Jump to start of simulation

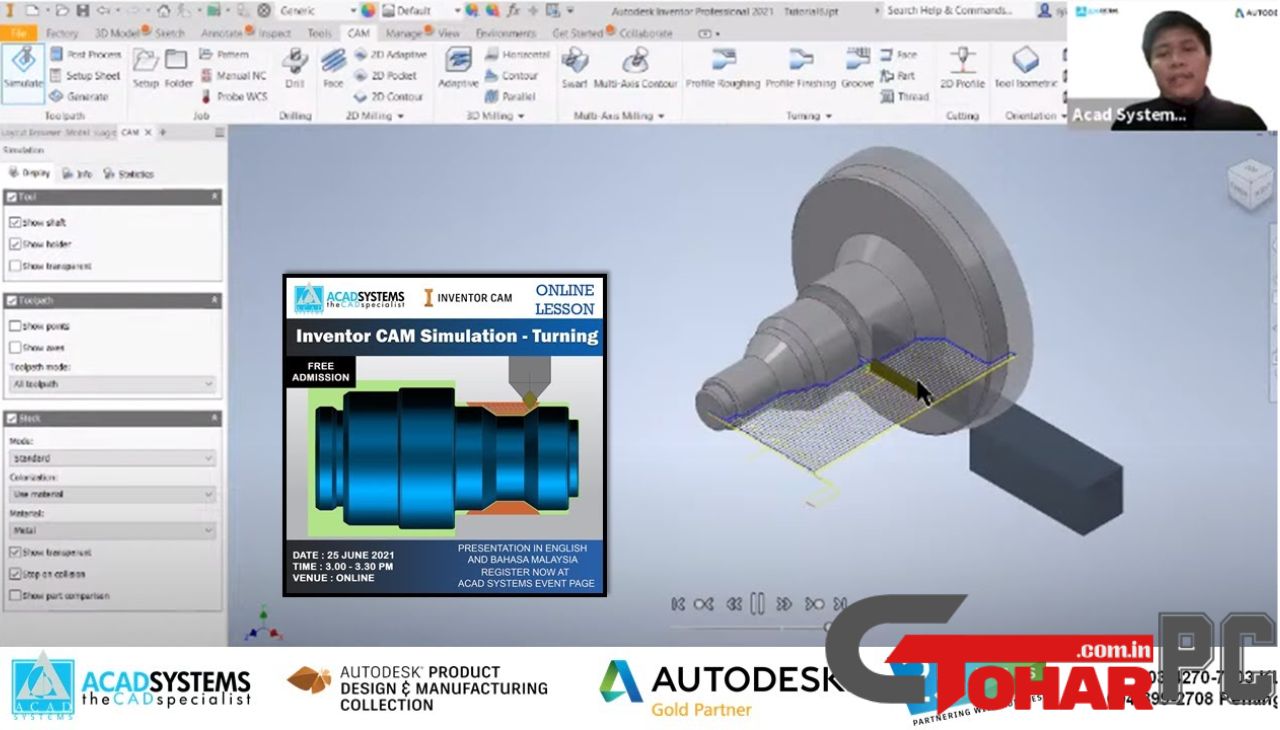coord(678,603)
